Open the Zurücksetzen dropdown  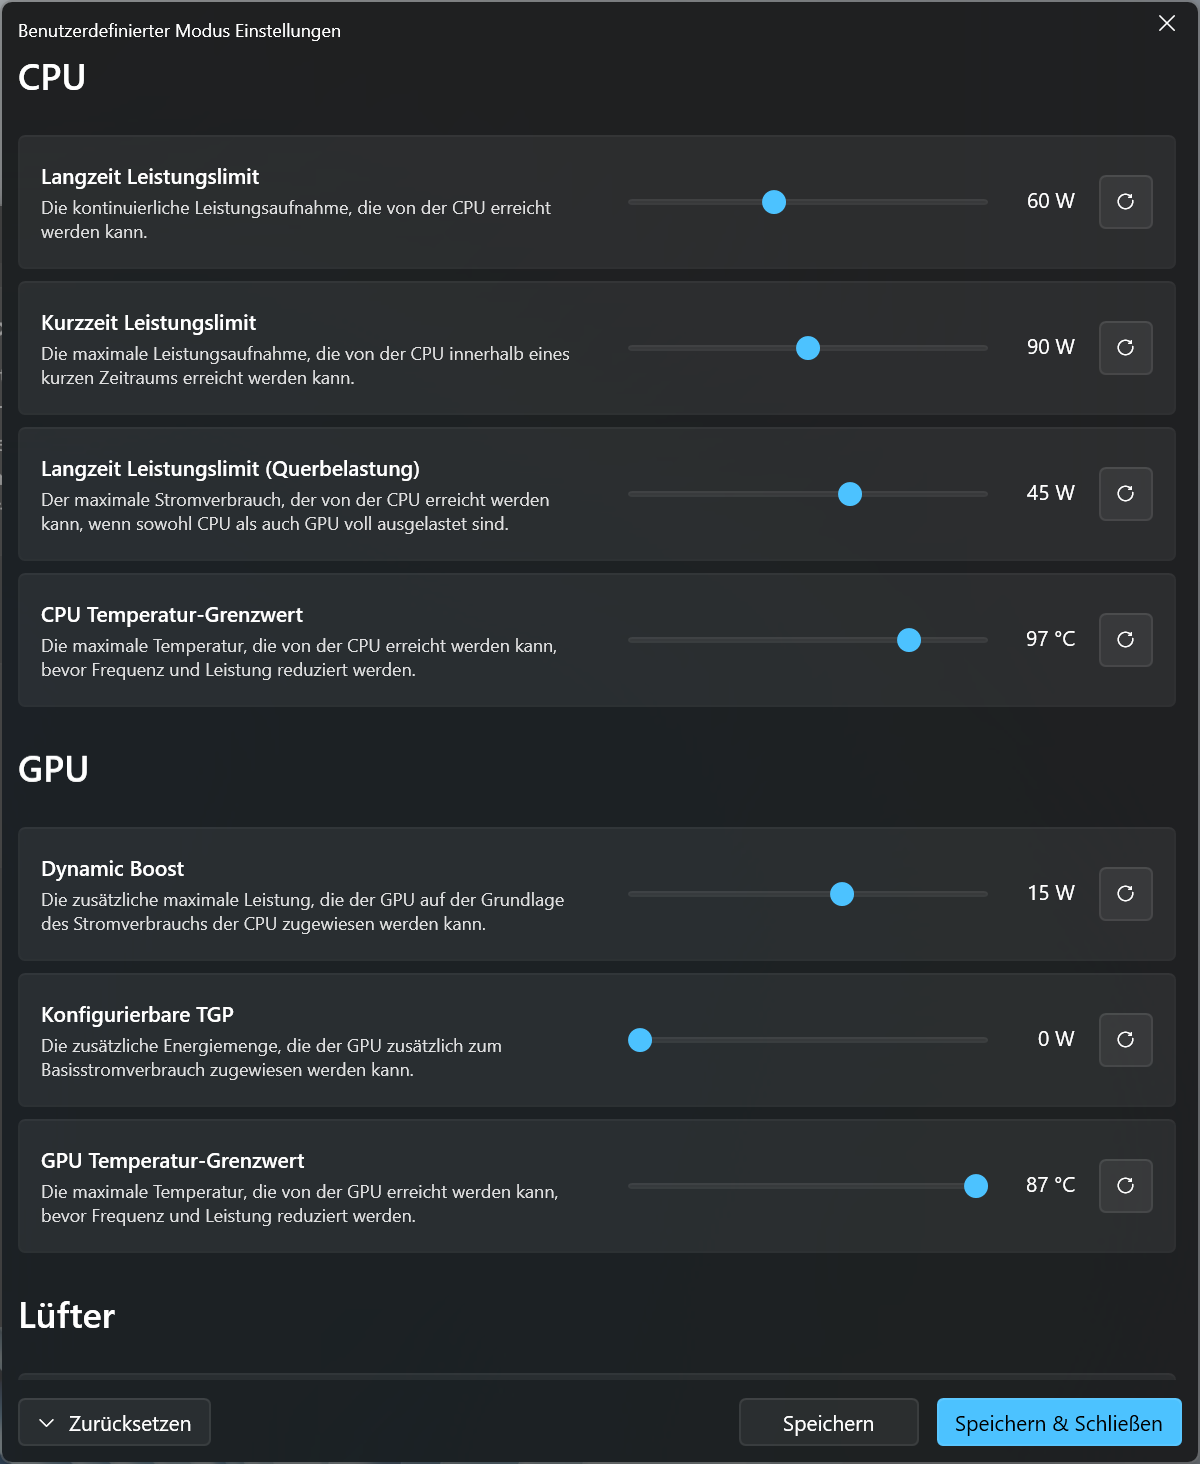tap(114, 1423)
